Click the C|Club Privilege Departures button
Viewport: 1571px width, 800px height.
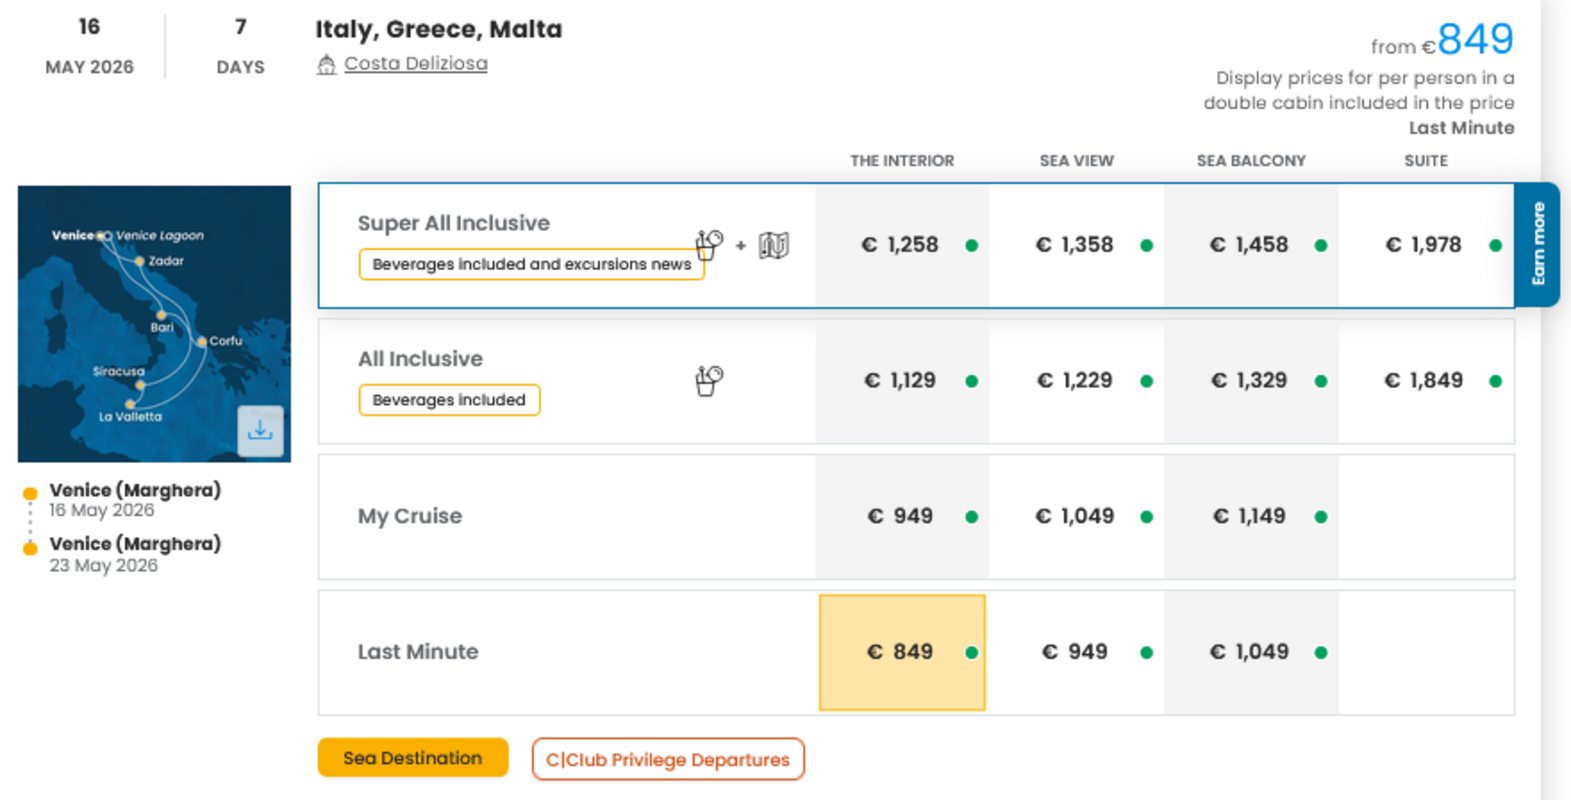click(667, 759)
